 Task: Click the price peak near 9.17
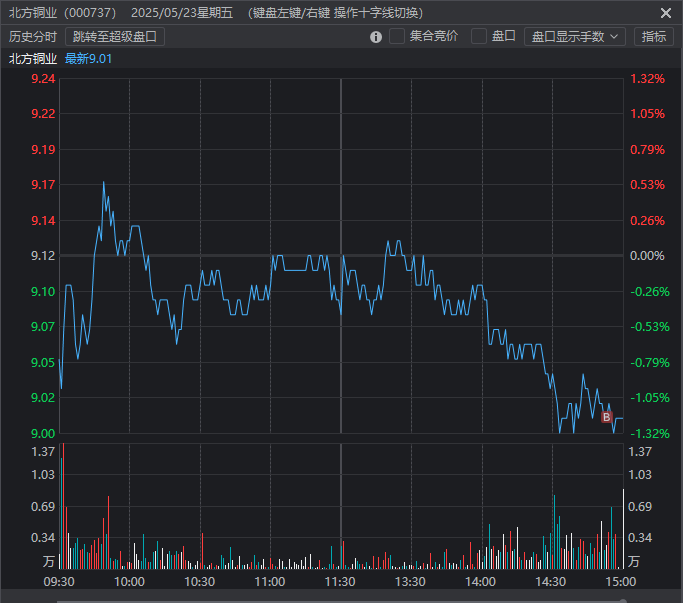tap(103, 183)
